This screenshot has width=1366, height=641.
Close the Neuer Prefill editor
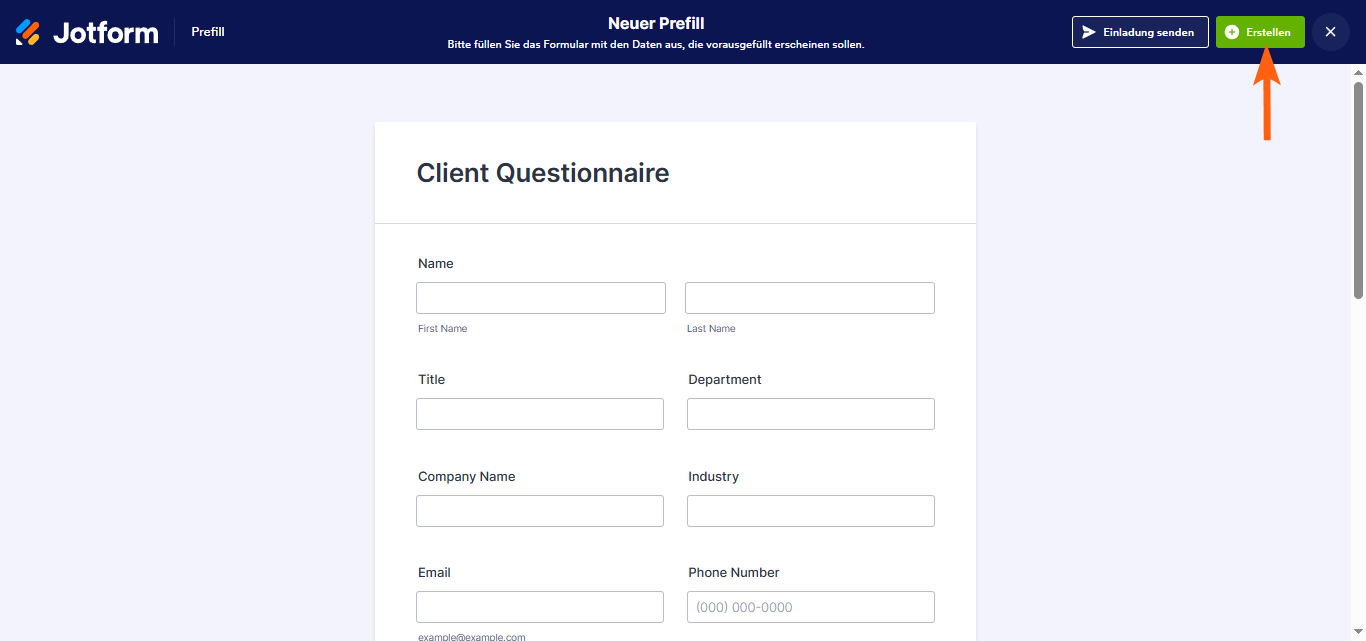(x=1330, y=32)
